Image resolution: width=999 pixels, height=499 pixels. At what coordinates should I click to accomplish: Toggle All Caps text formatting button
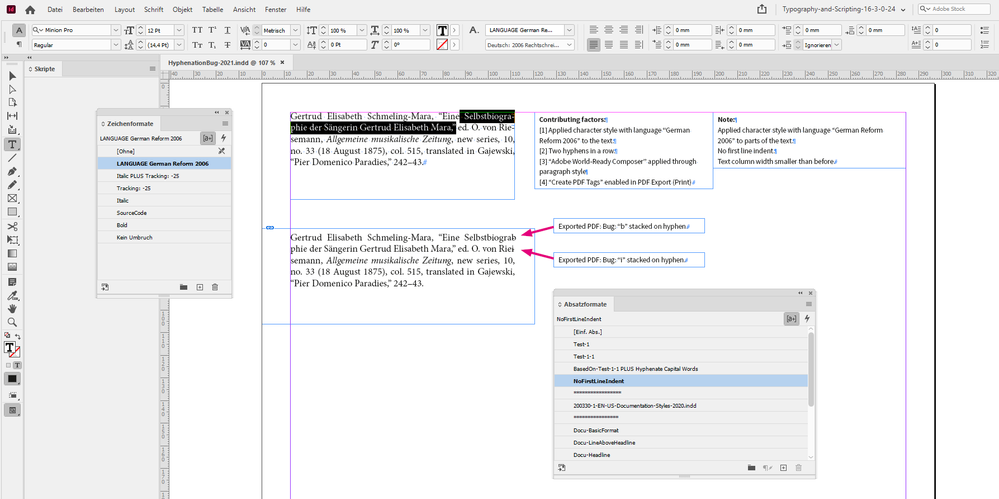coord(196,30)
